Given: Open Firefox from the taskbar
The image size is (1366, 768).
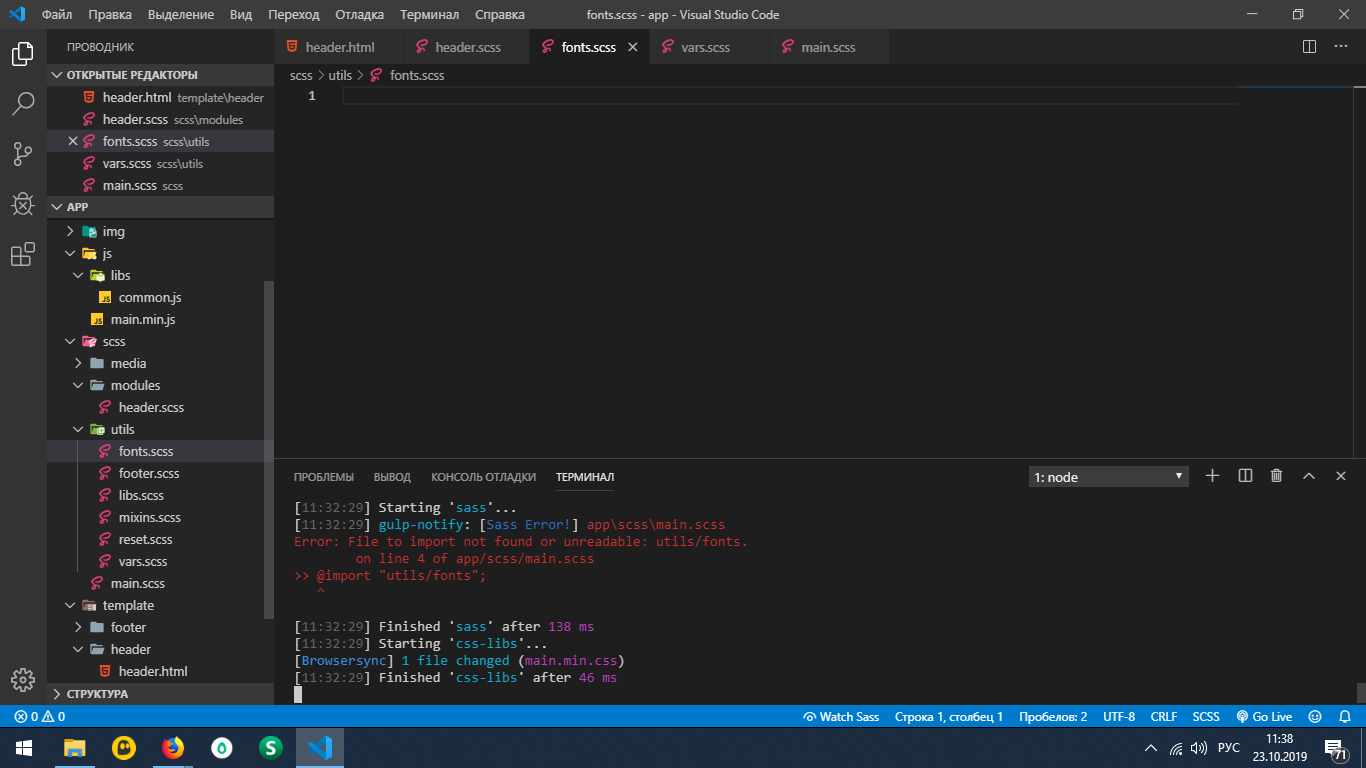Looking at the screenshot, I should pyautogui.click(x=173, y=747).
